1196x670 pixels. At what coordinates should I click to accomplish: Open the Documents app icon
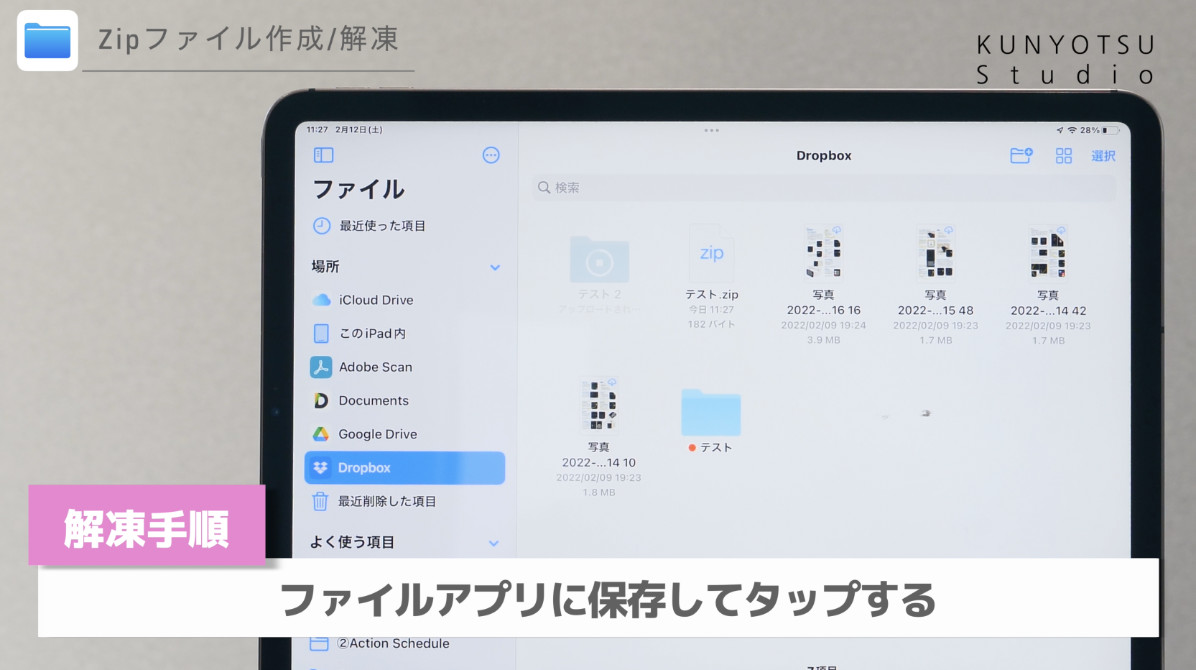click(321, 401)
